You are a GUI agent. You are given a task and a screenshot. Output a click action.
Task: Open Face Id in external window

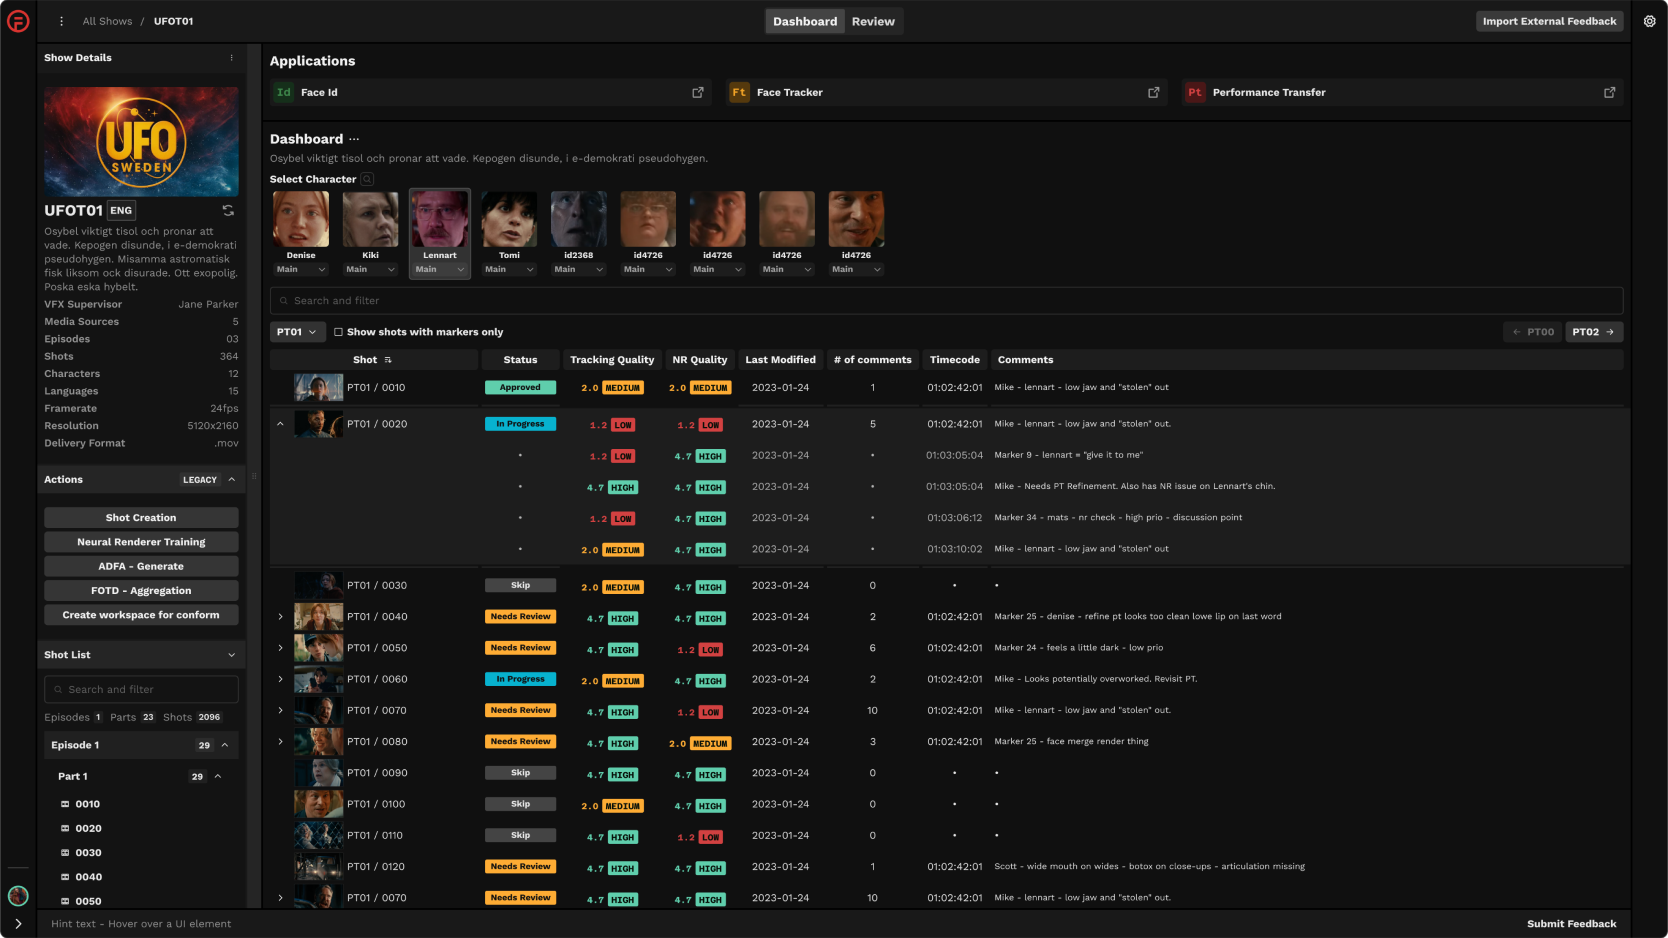point(697,92)
